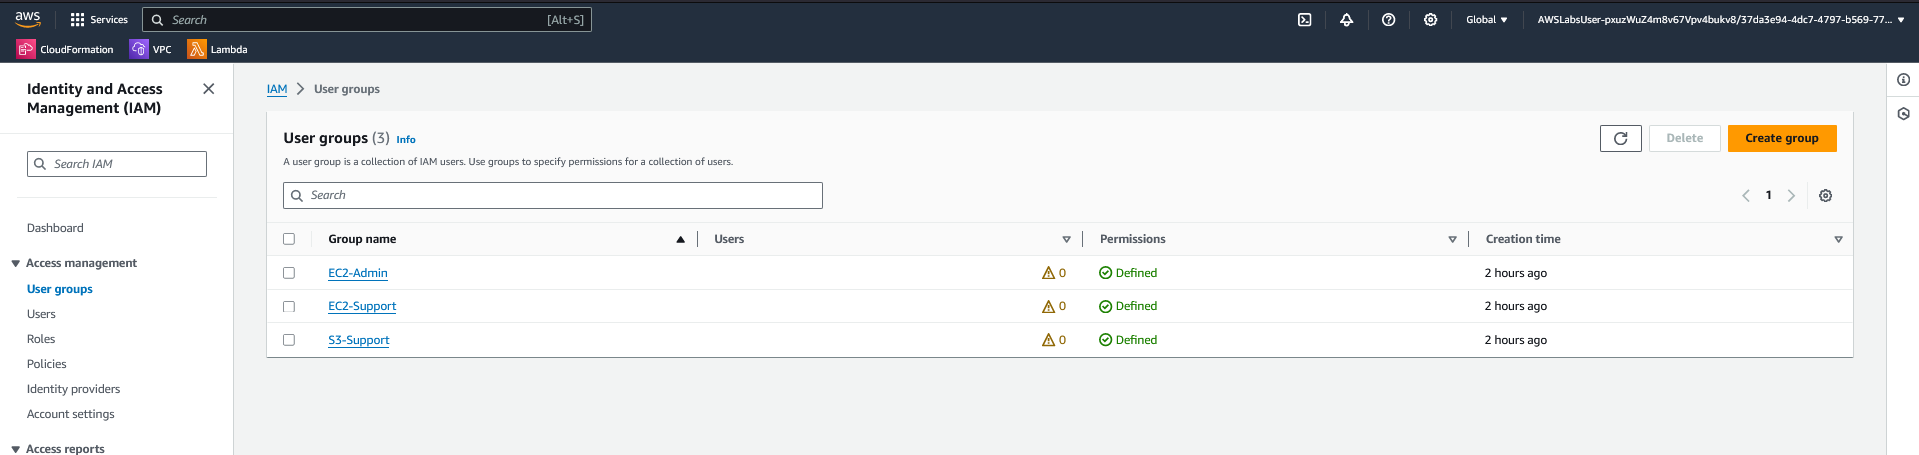Click EC2-Admin creation time '2 hours ago'

pyautogui.click(x=1516, y=273)
